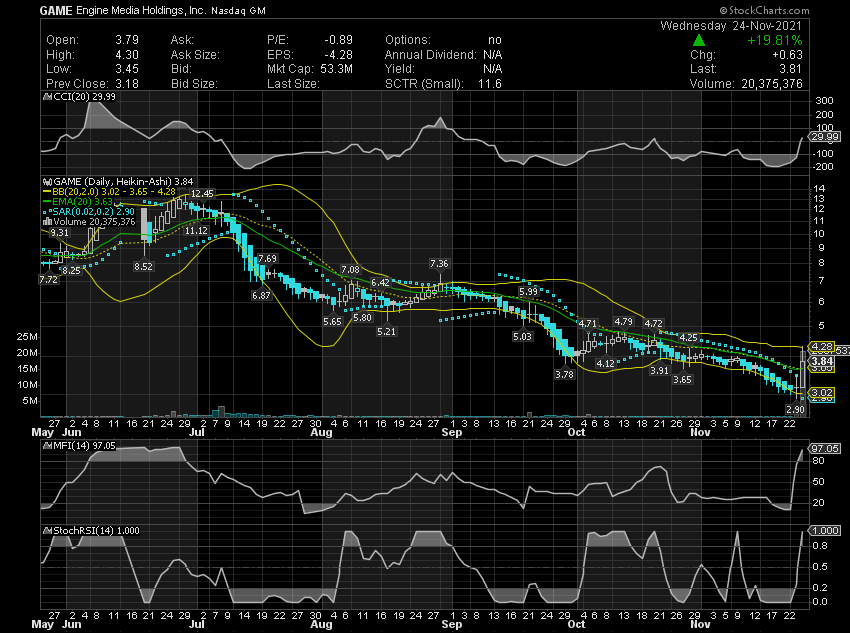850x633 pixels.
Task: Click the GAME (Daily, Heikin-Ashi) 3.84 title
Action: point(124,182)
